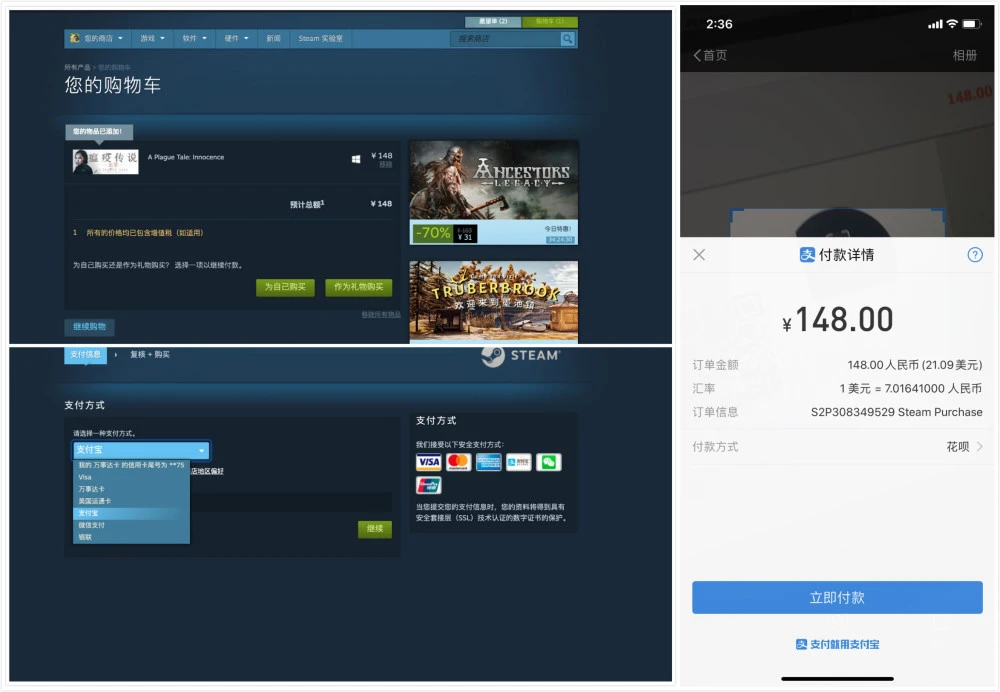Viewport: 1000px width, 692px height.
Task: Click the Mastercard logo
Action: click(x=458, y=462)
